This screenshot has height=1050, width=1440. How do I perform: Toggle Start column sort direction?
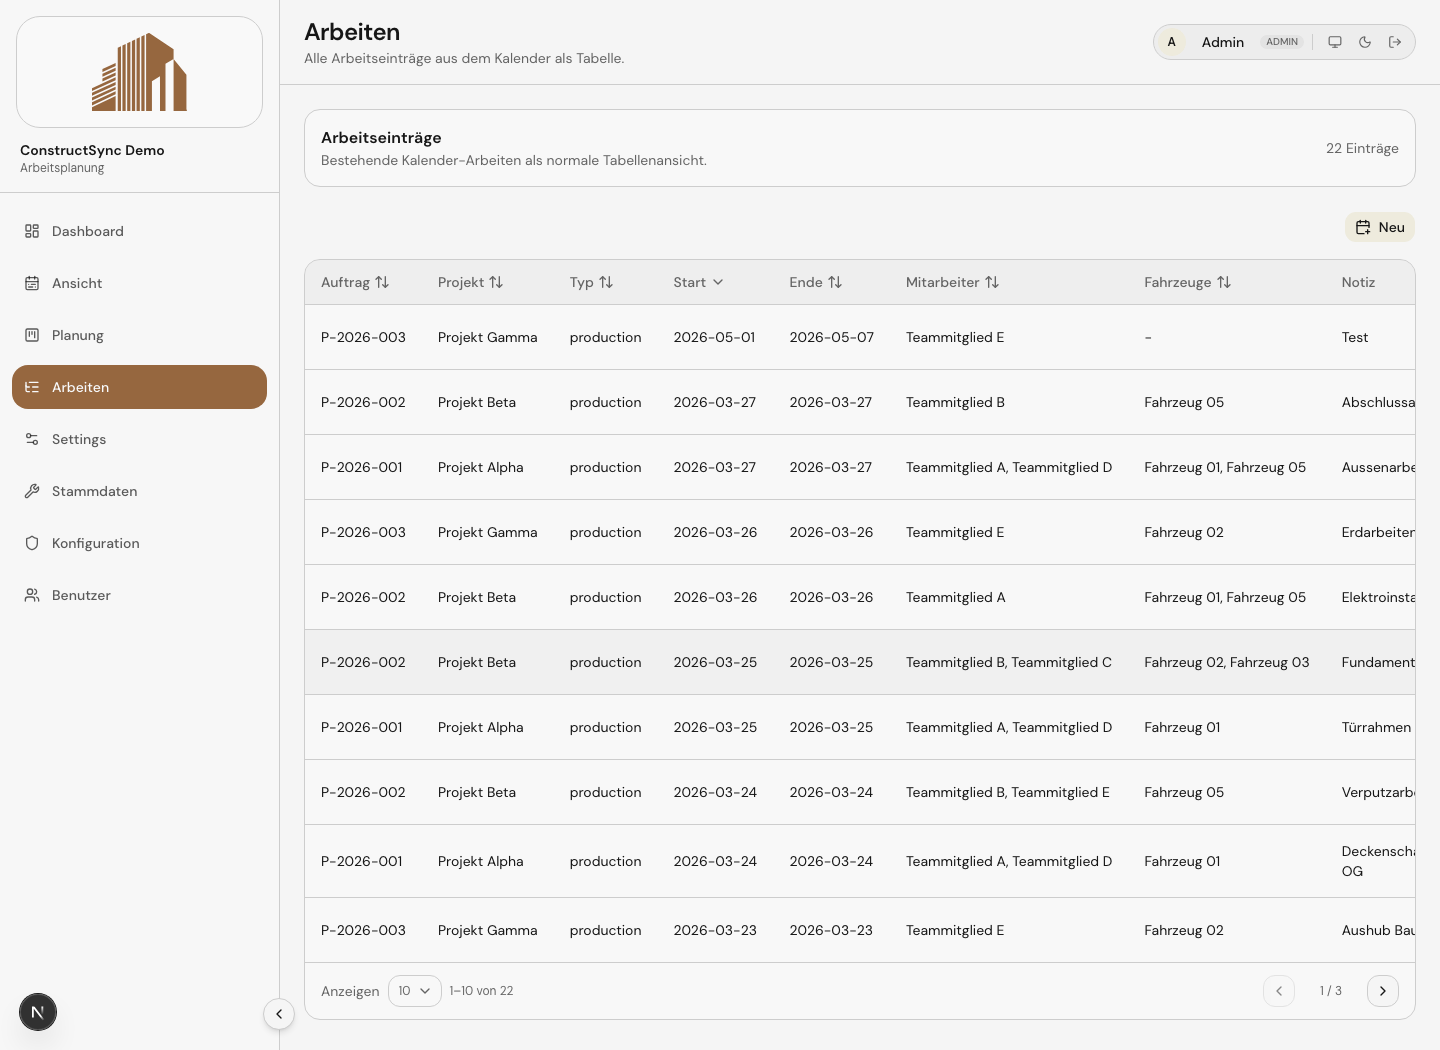[x=698, y=282]
